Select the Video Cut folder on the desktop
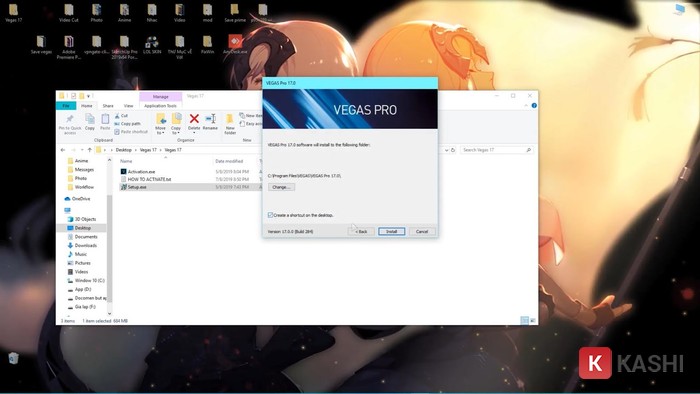The width and height of the screenshot is (700, 394). tap(68, 13)
